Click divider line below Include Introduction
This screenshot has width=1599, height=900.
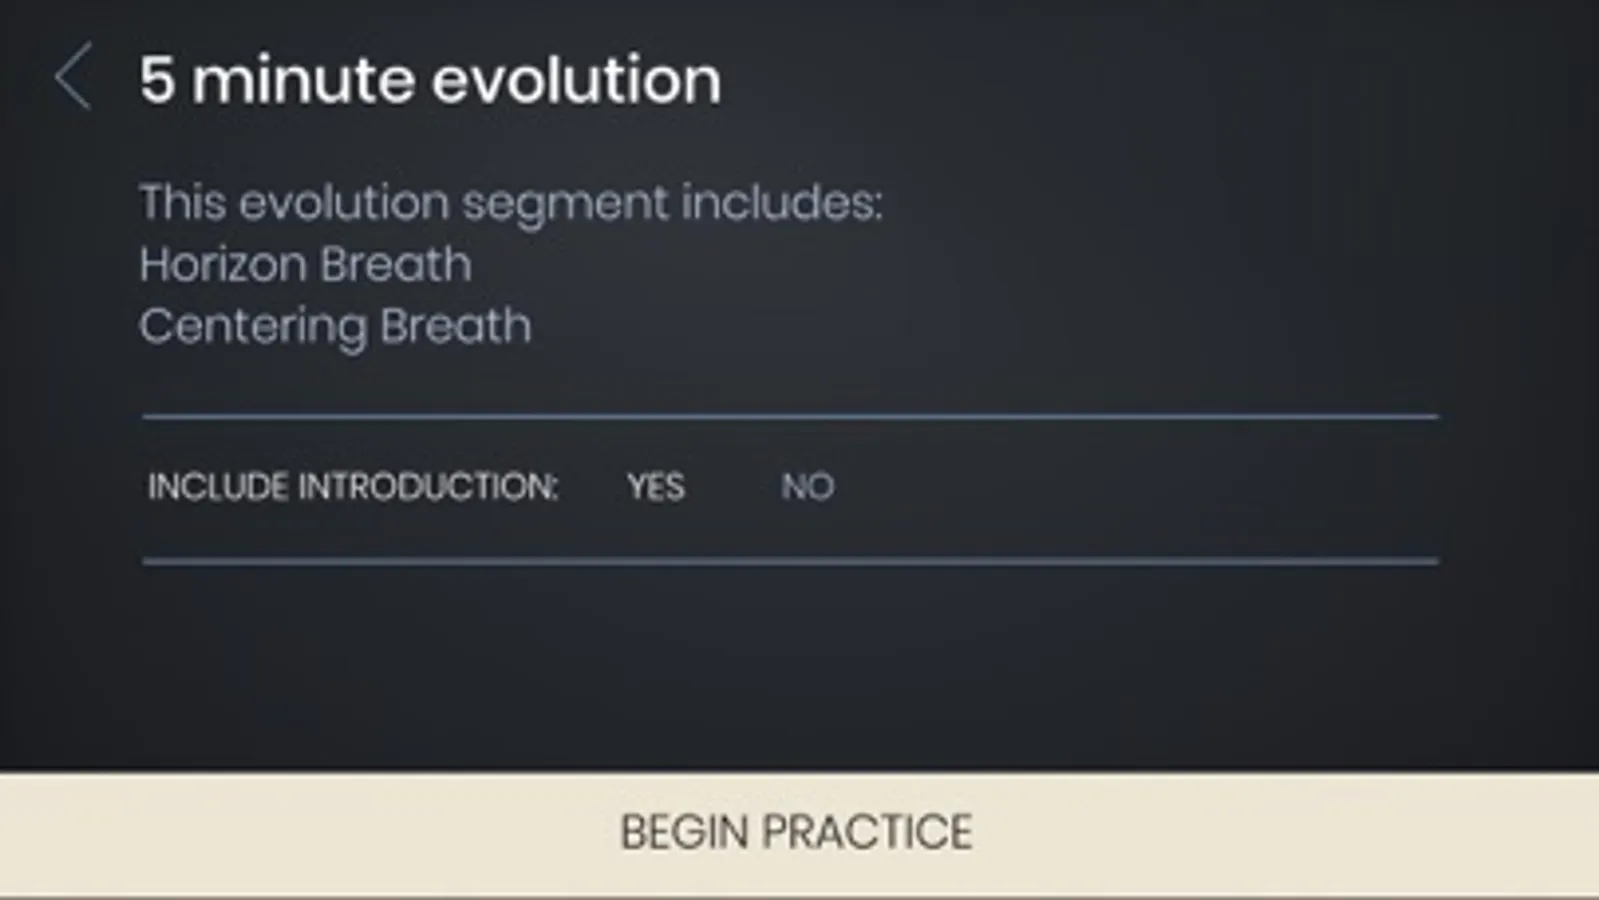point(790,561)
